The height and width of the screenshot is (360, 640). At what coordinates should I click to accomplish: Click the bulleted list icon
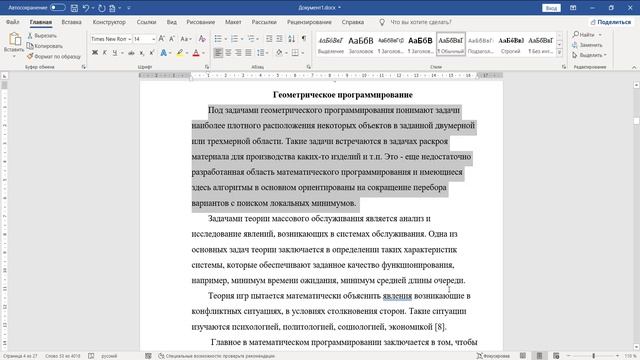pyautogui.click(x=218, y=39)
